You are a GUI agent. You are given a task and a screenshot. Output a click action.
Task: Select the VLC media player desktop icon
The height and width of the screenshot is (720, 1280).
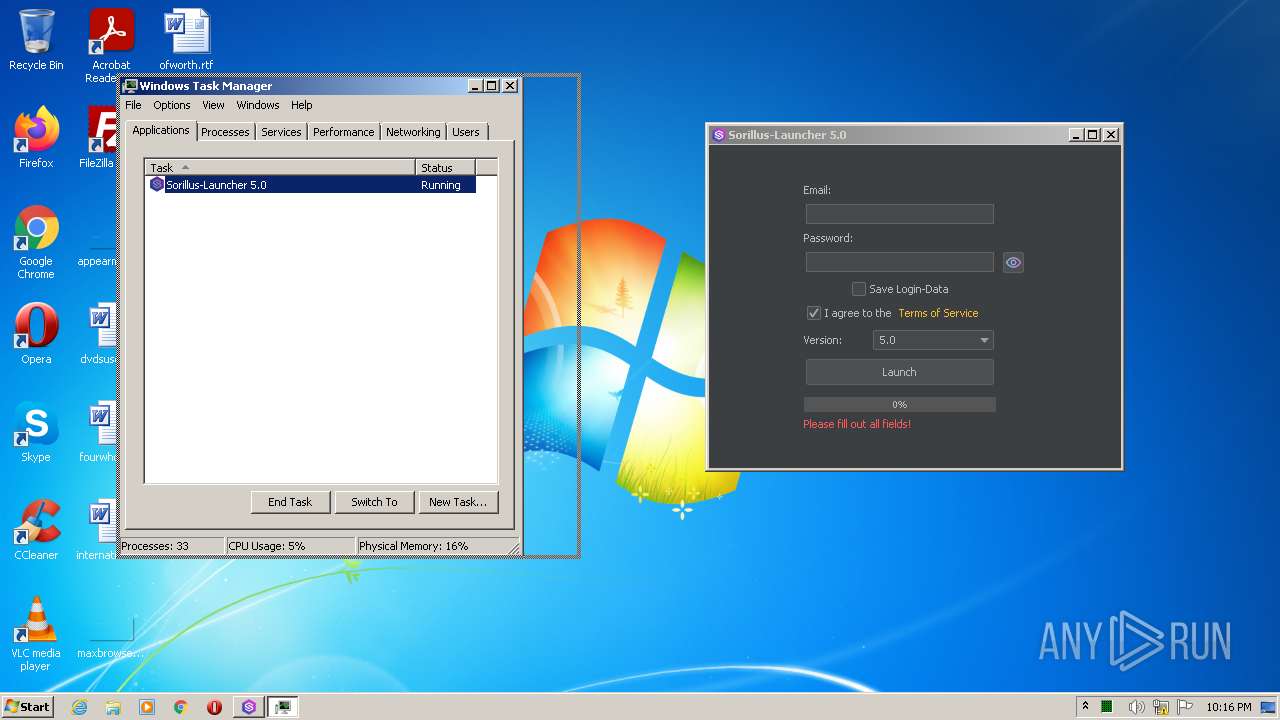point(36,634)
